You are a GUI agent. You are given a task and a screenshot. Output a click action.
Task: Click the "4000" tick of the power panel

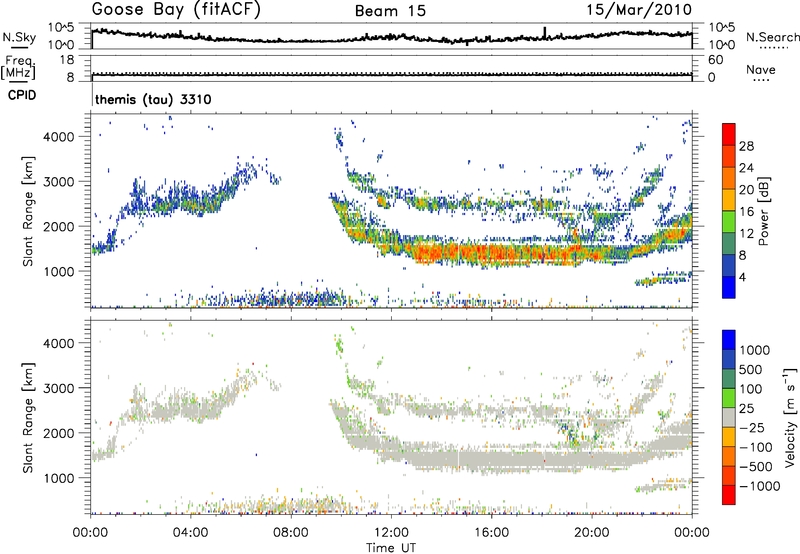click(x=59, y=137)
